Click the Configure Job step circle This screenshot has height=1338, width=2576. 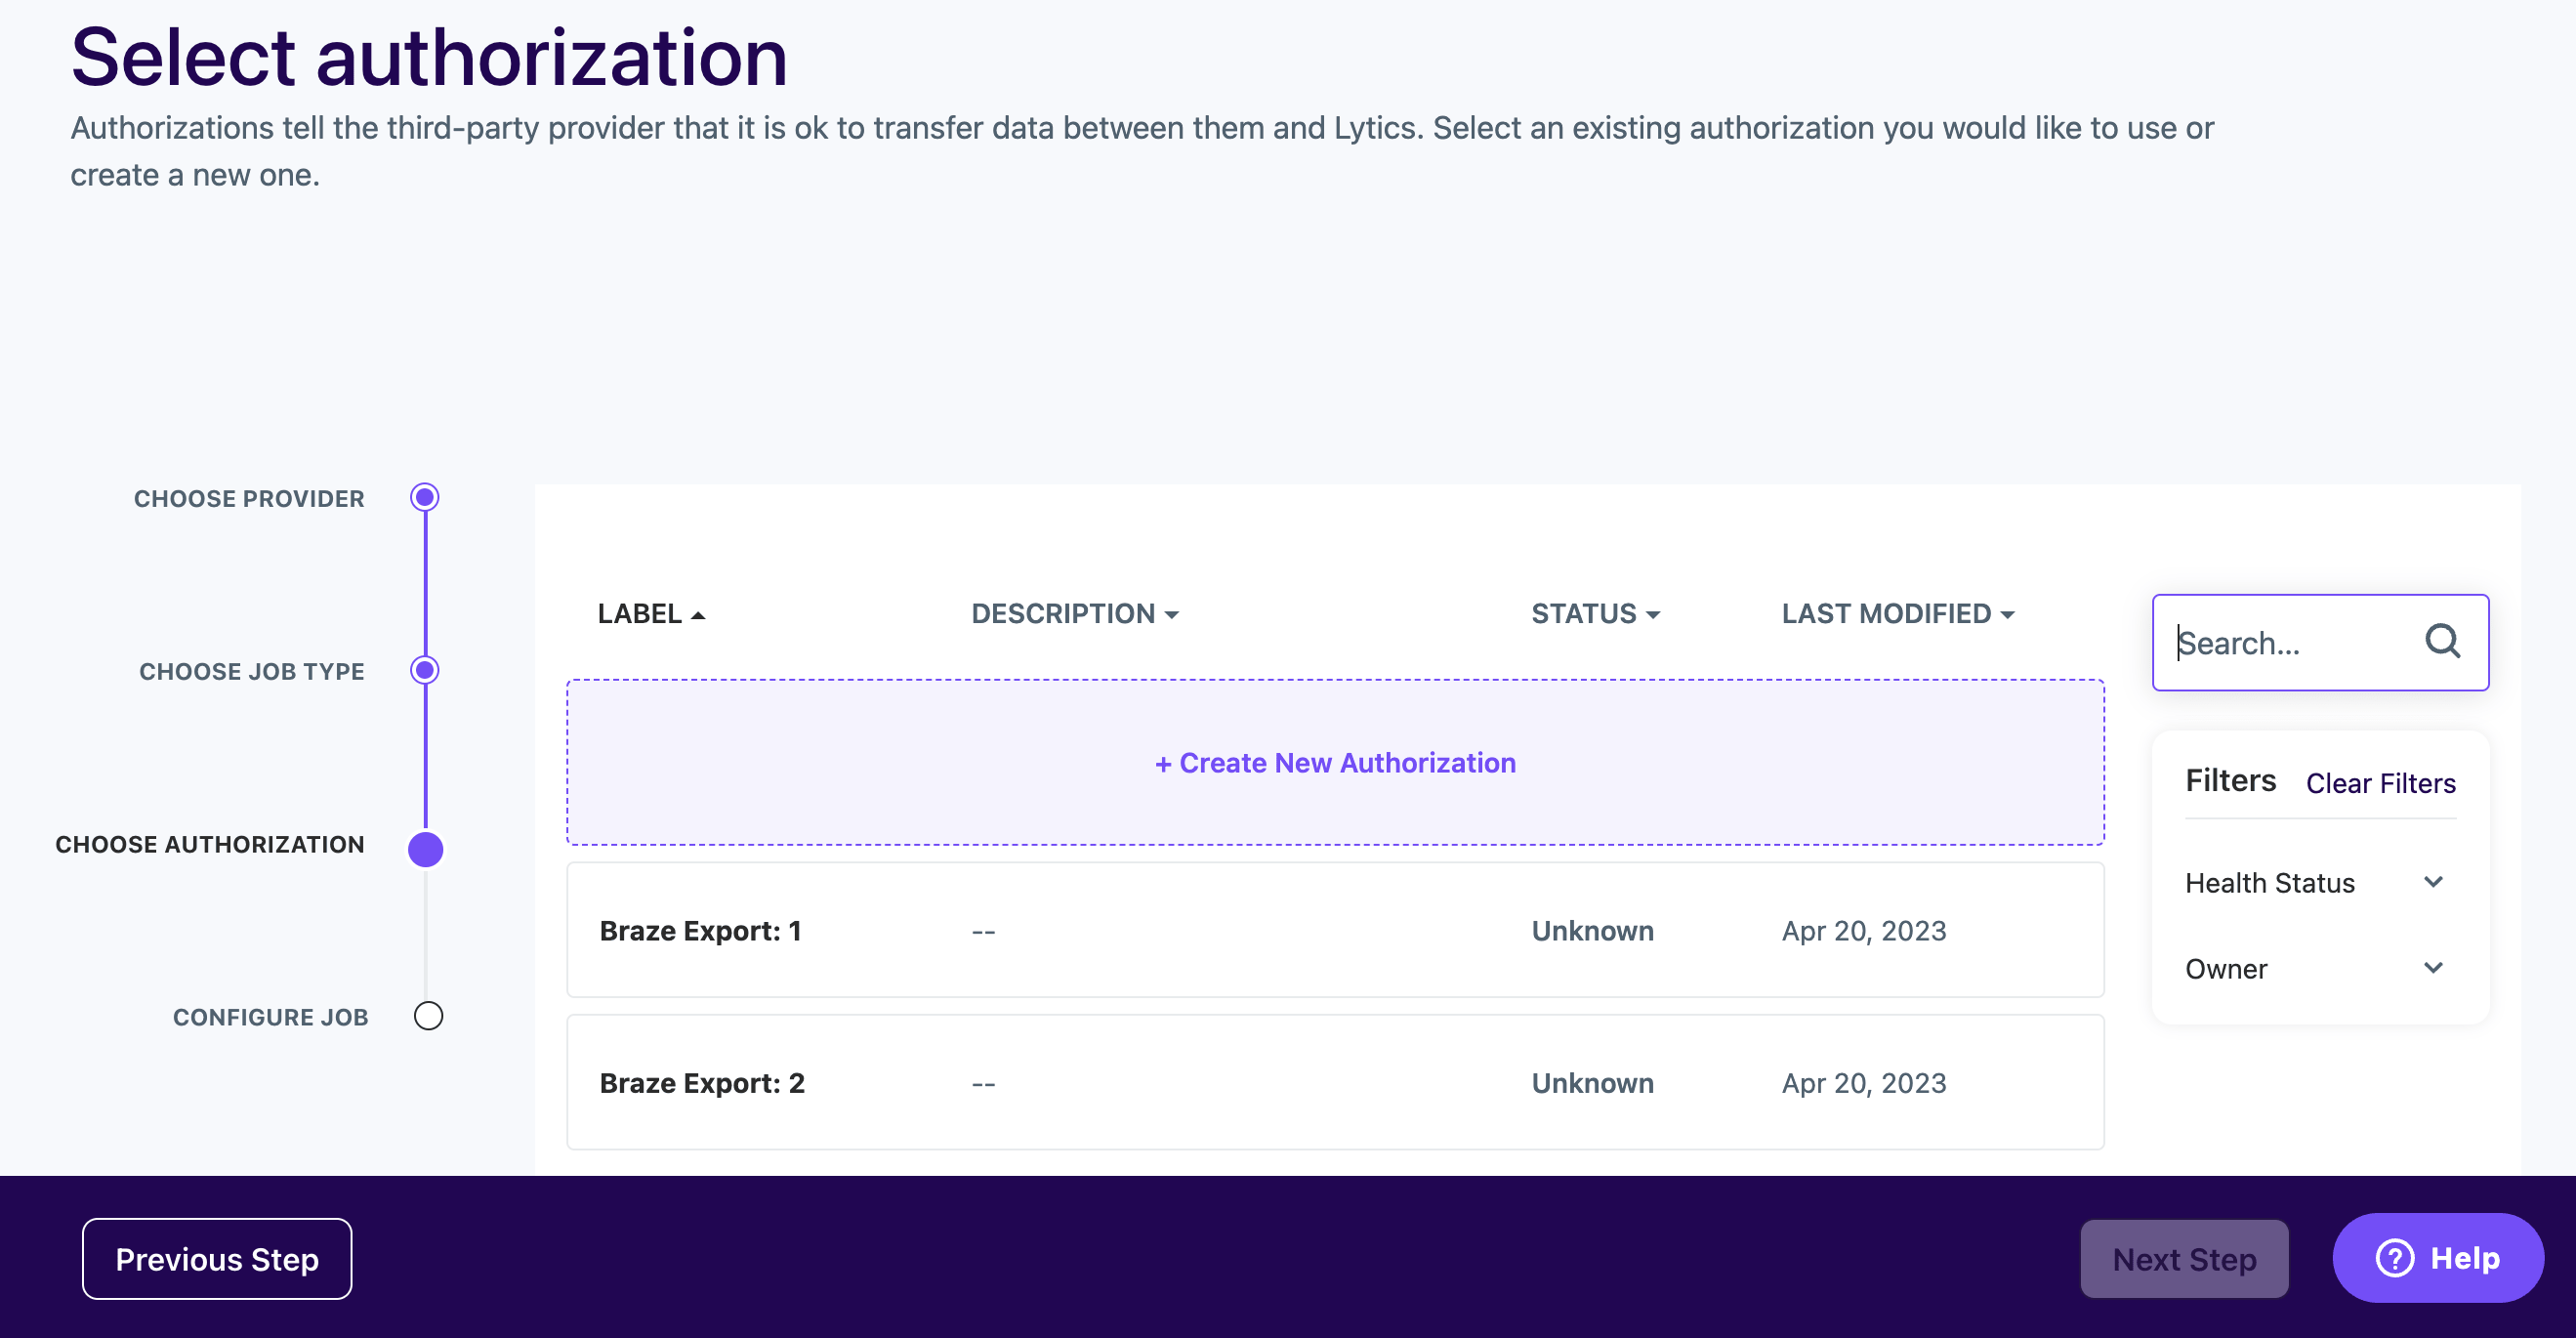tap(428, 1016)
